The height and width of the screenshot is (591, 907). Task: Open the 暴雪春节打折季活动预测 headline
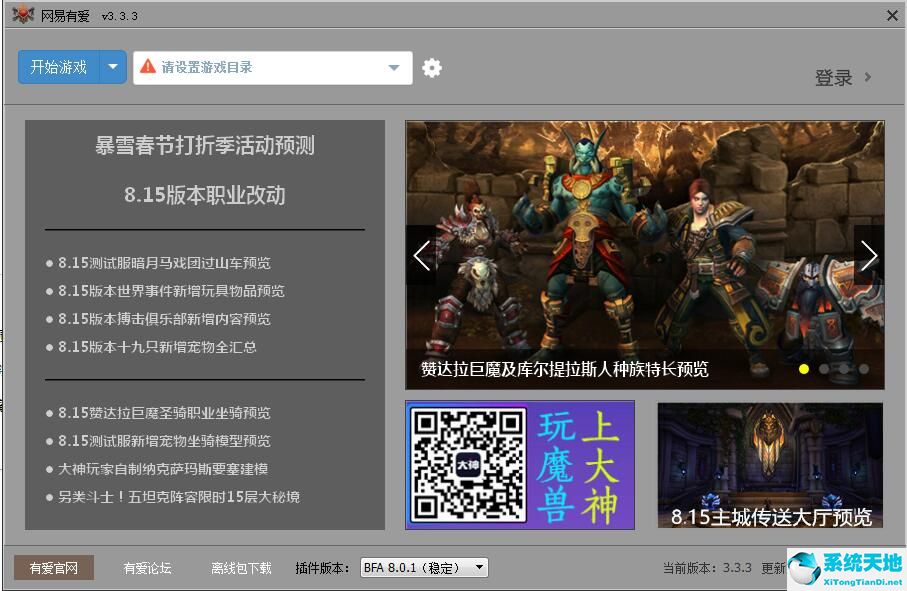[x=205, y=145]
